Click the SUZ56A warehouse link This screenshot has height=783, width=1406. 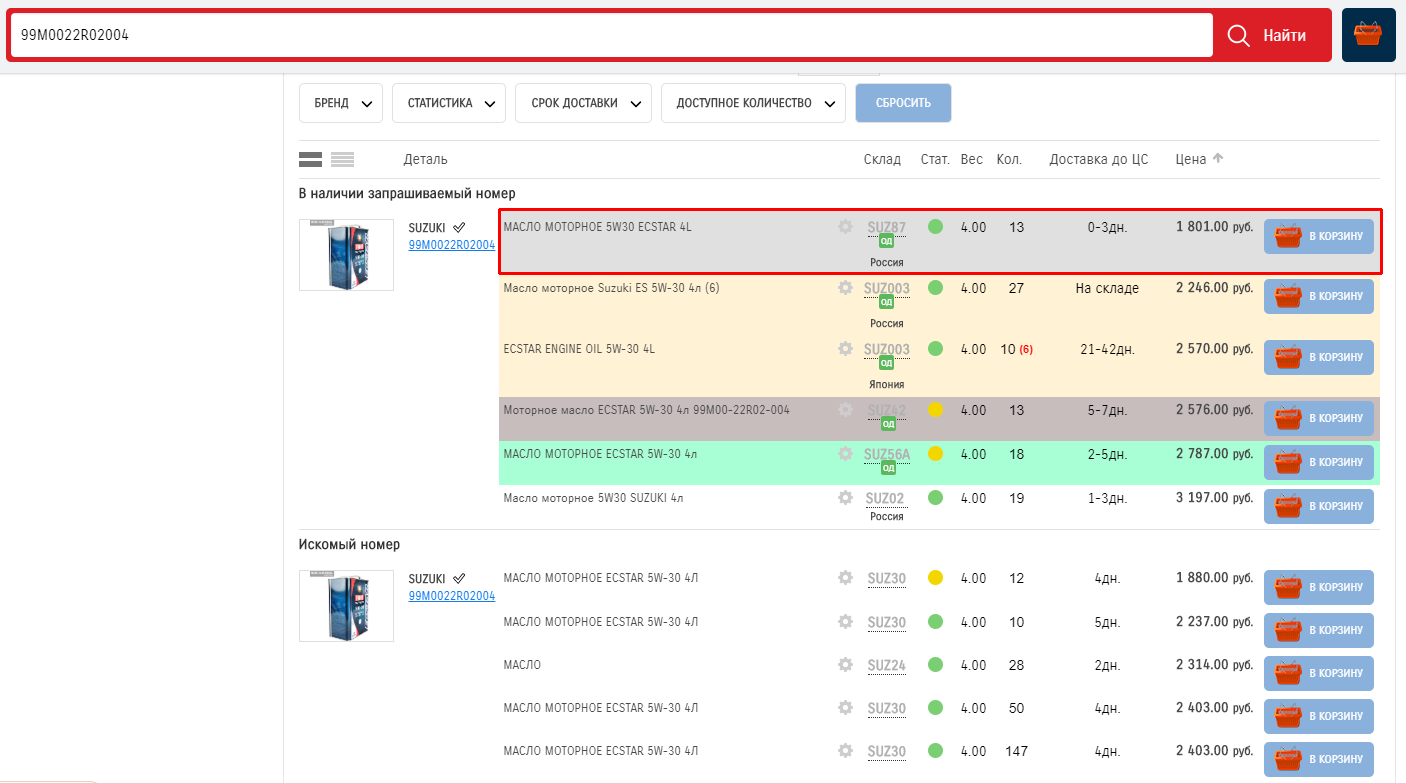888,455
